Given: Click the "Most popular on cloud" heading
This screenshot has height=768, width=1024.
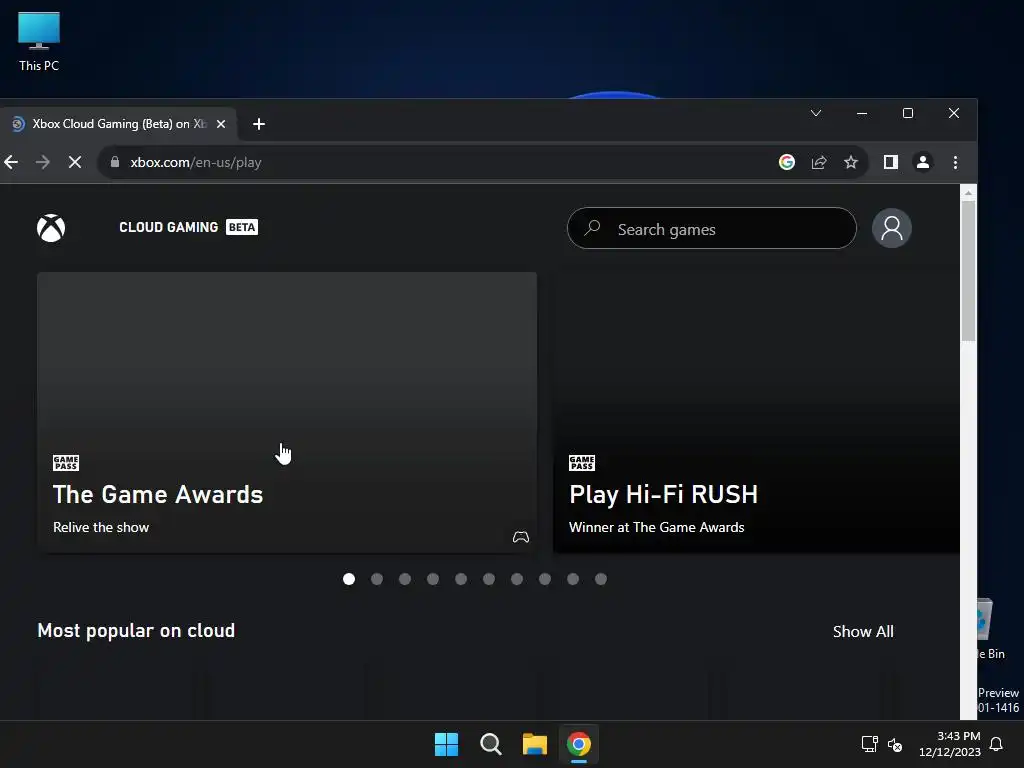Looking at the screenshot, I should [x=136, y=630].
